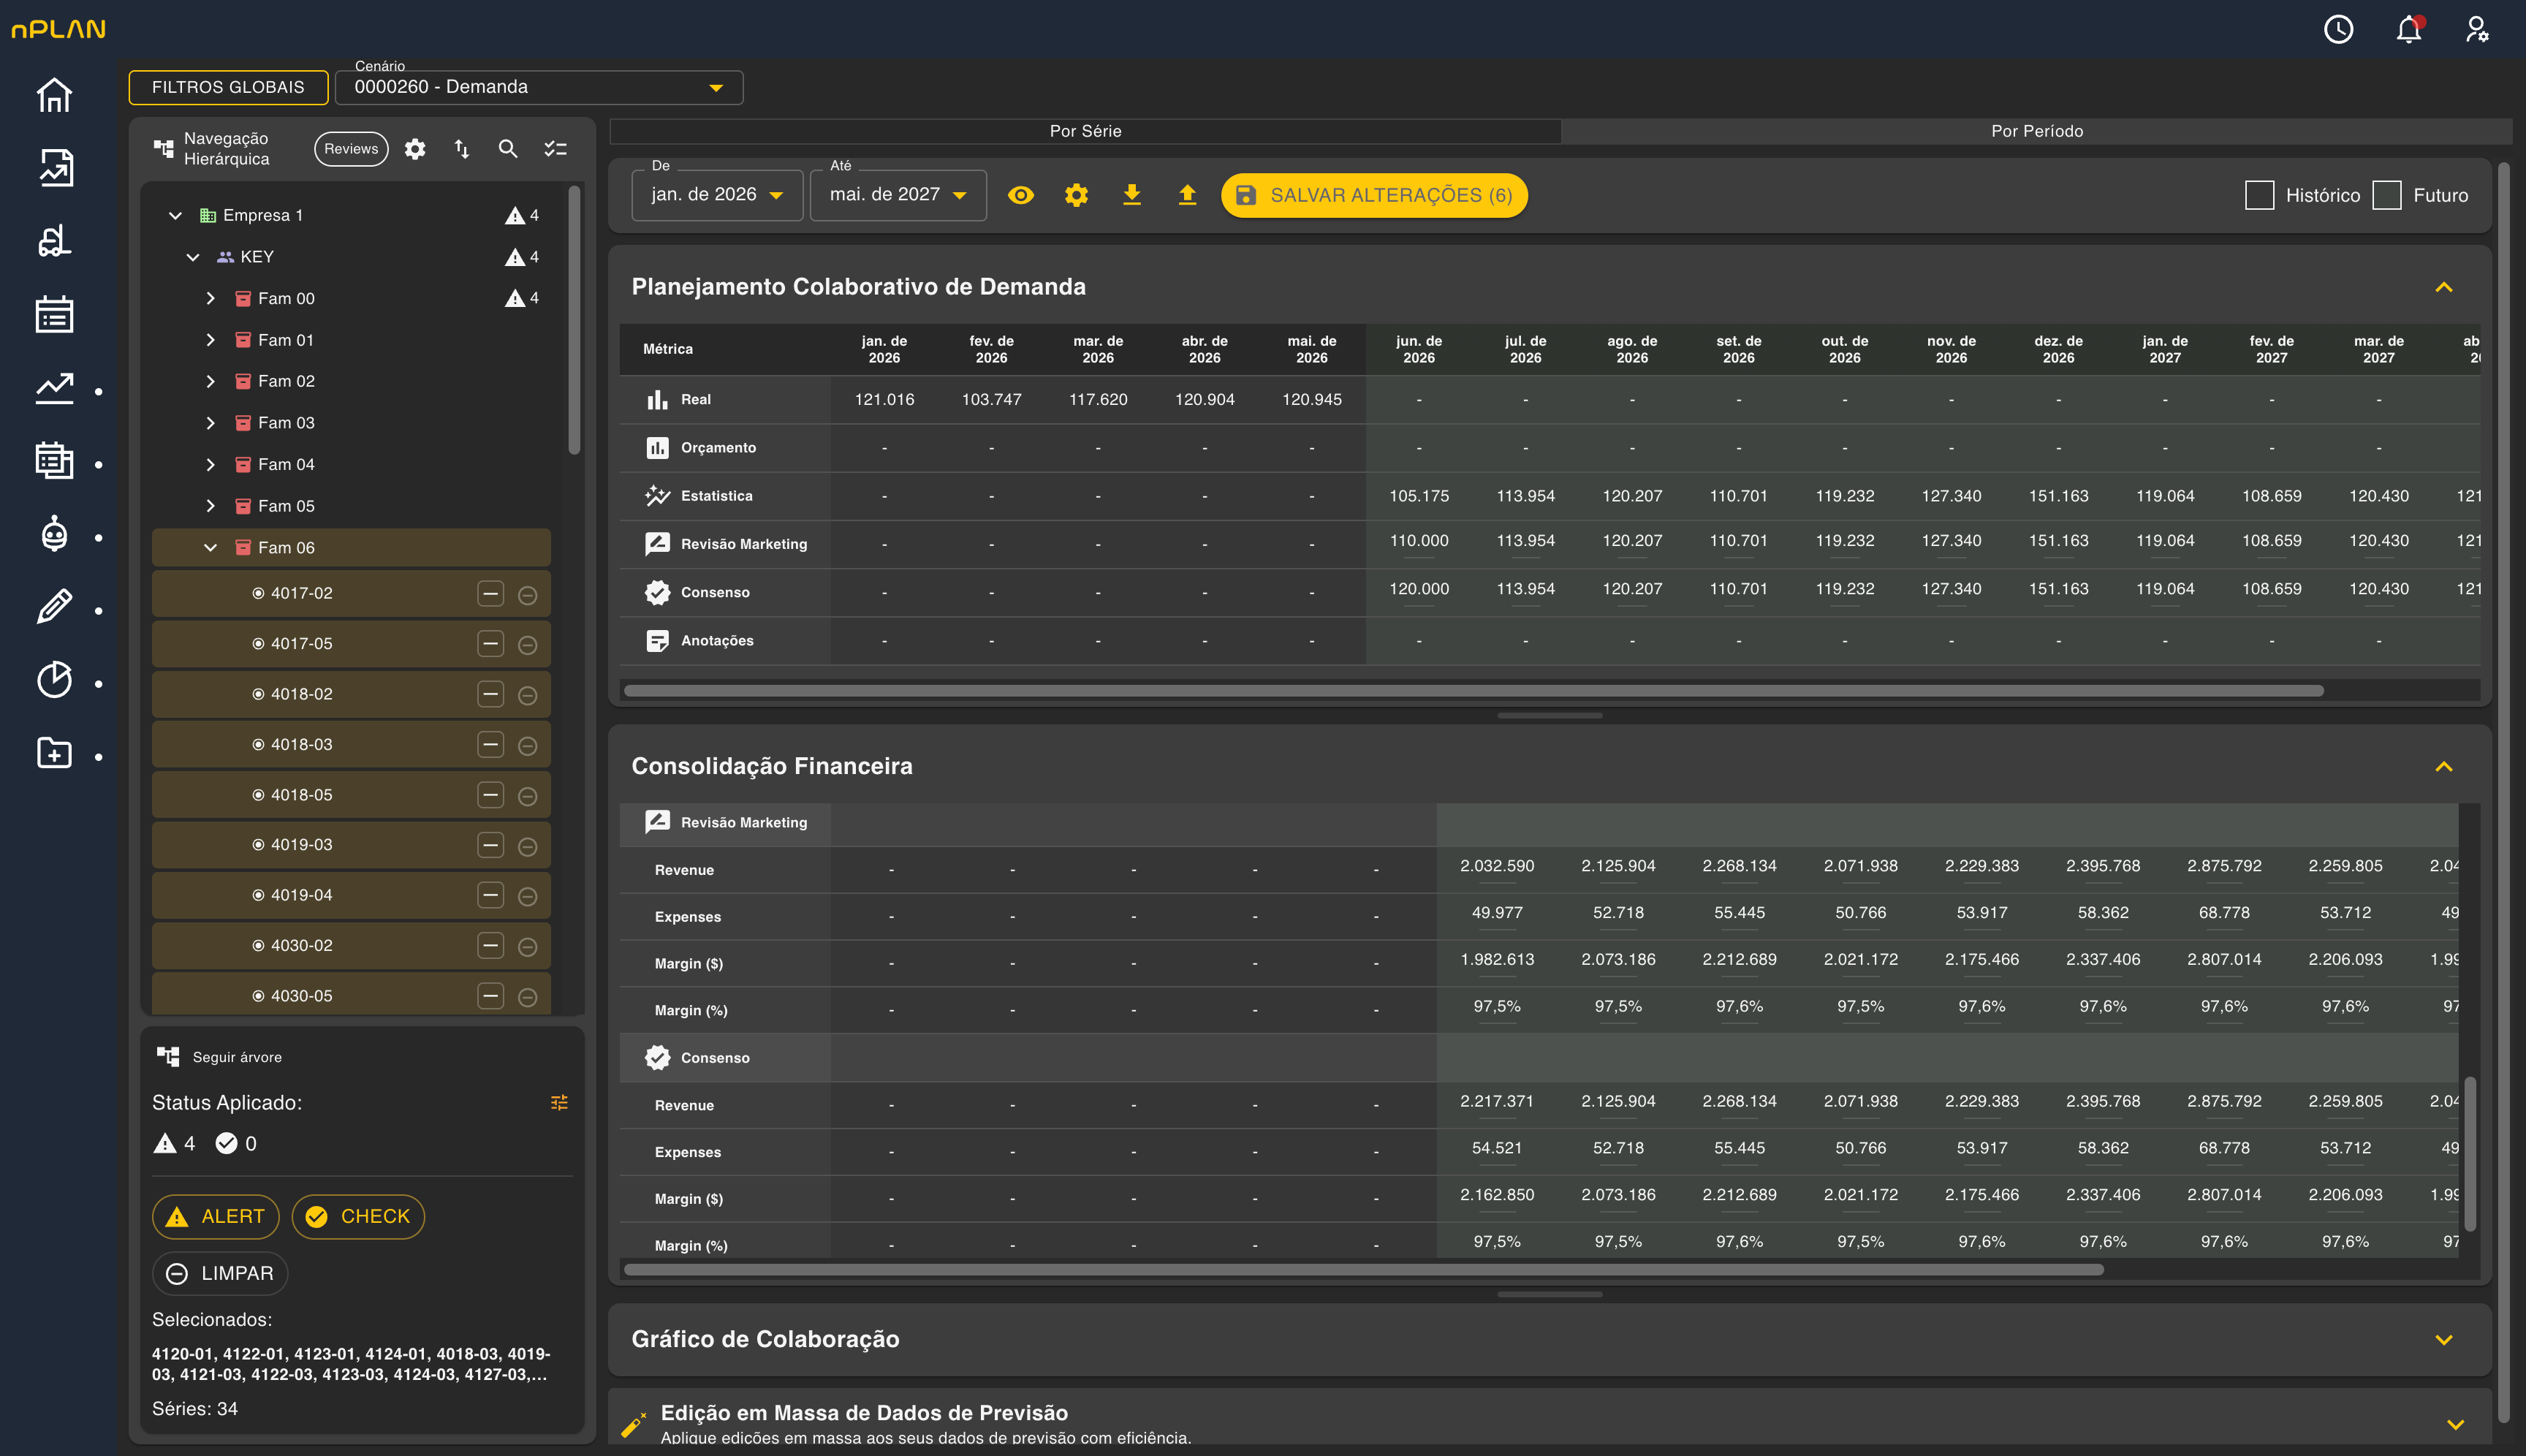
Task: Click the download arrow toolbar icon
Action: [1132, 195]
